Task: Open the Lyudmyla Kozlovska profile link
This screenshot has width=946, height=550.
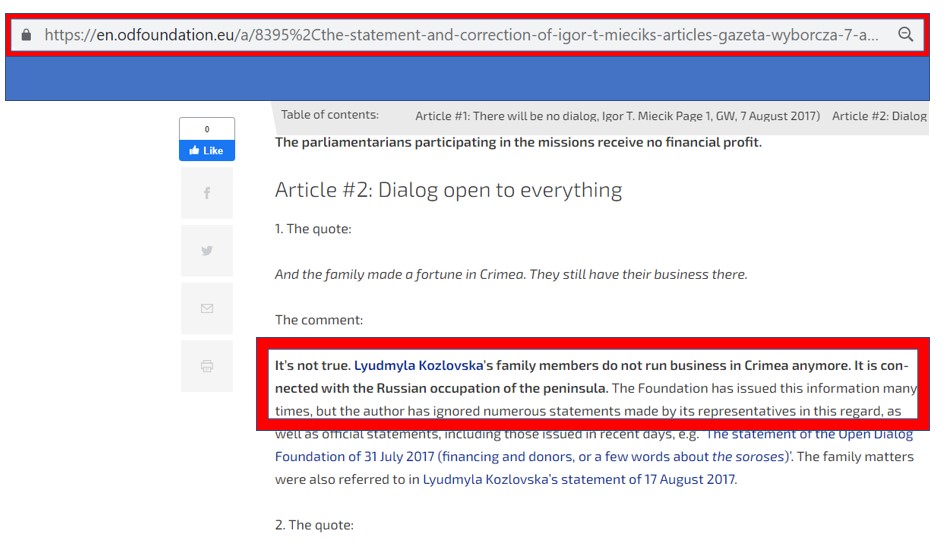Action: pyautogui.click(x=418, y=365)
